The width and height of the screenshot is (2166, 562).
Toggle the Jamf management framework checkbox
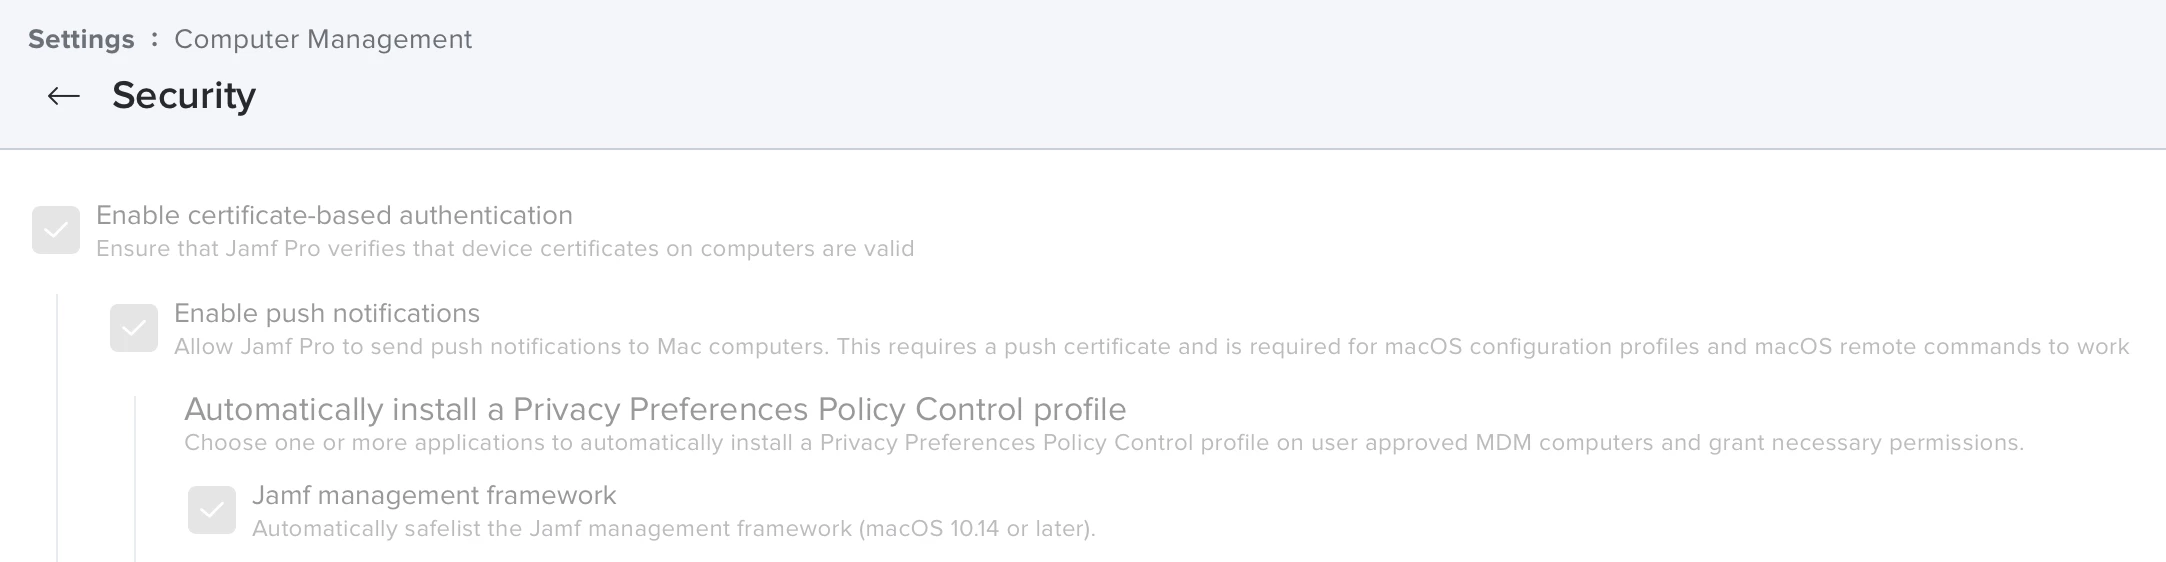pos(212,510)
